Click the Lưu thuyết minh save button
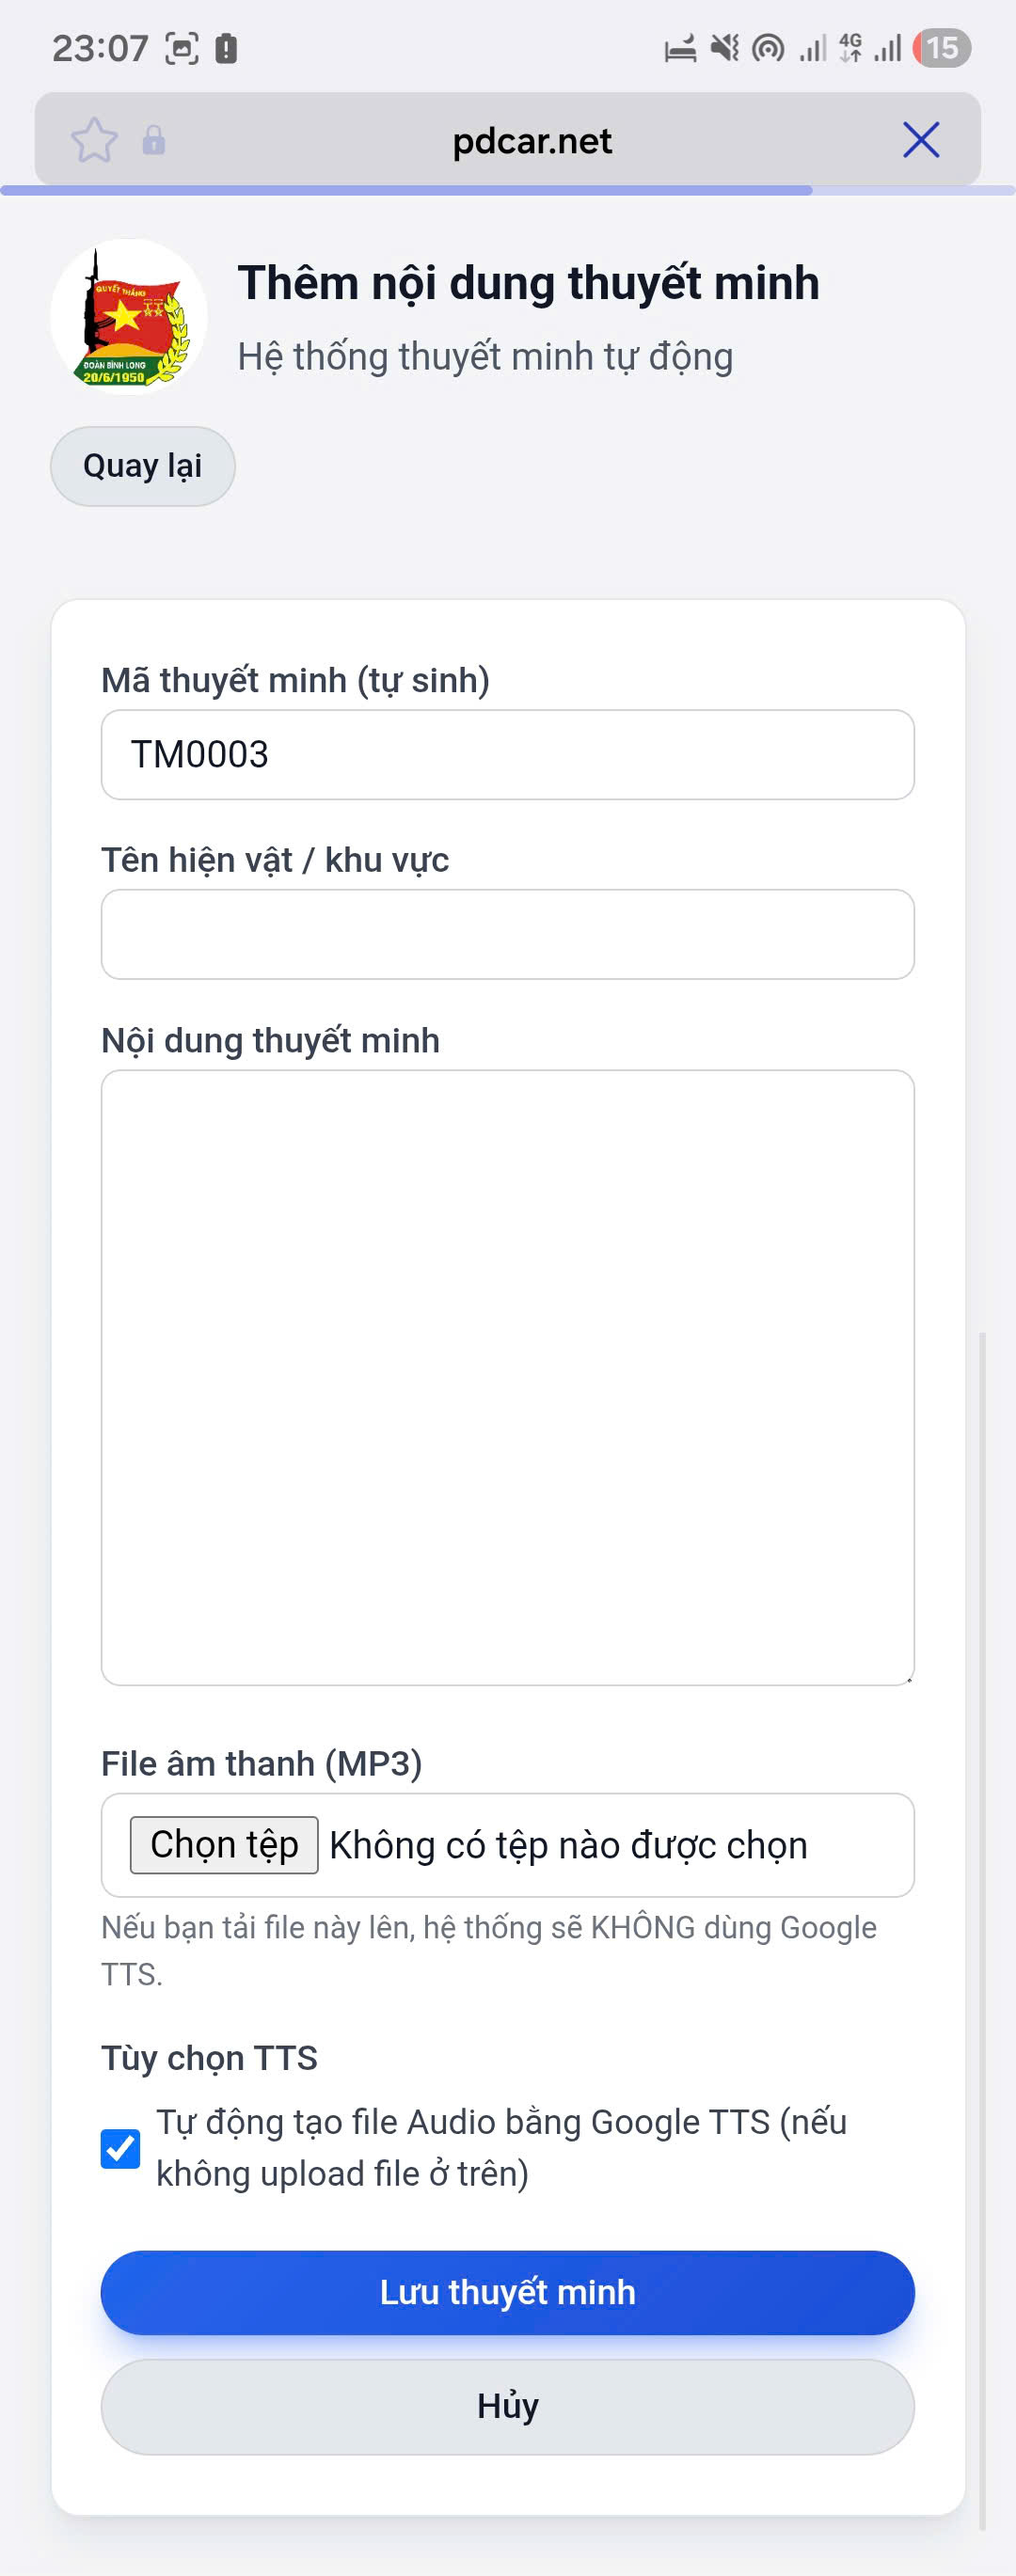Image resolution: width=1016 pixels, height=2576 pixels. (507, 2293)
